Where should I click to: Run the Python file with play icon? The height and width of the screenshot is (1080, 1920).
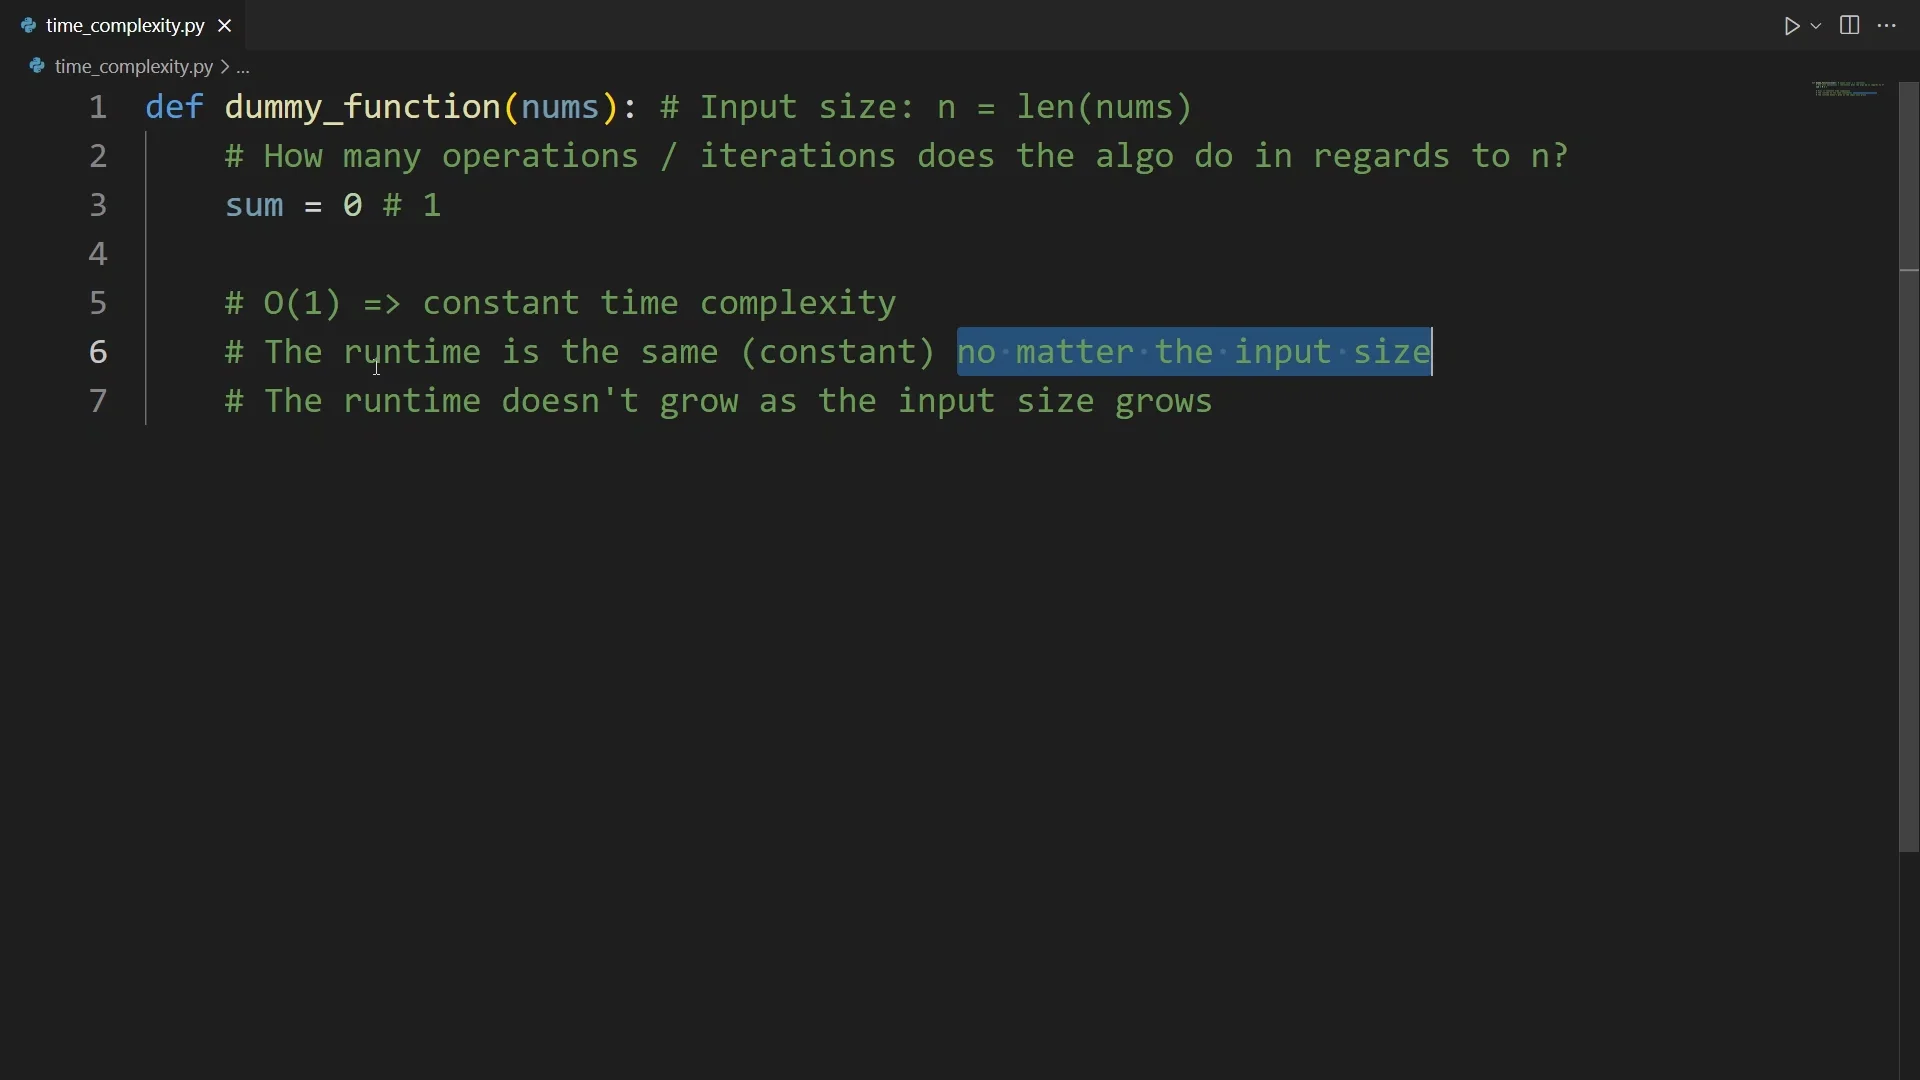[1791, 26]
